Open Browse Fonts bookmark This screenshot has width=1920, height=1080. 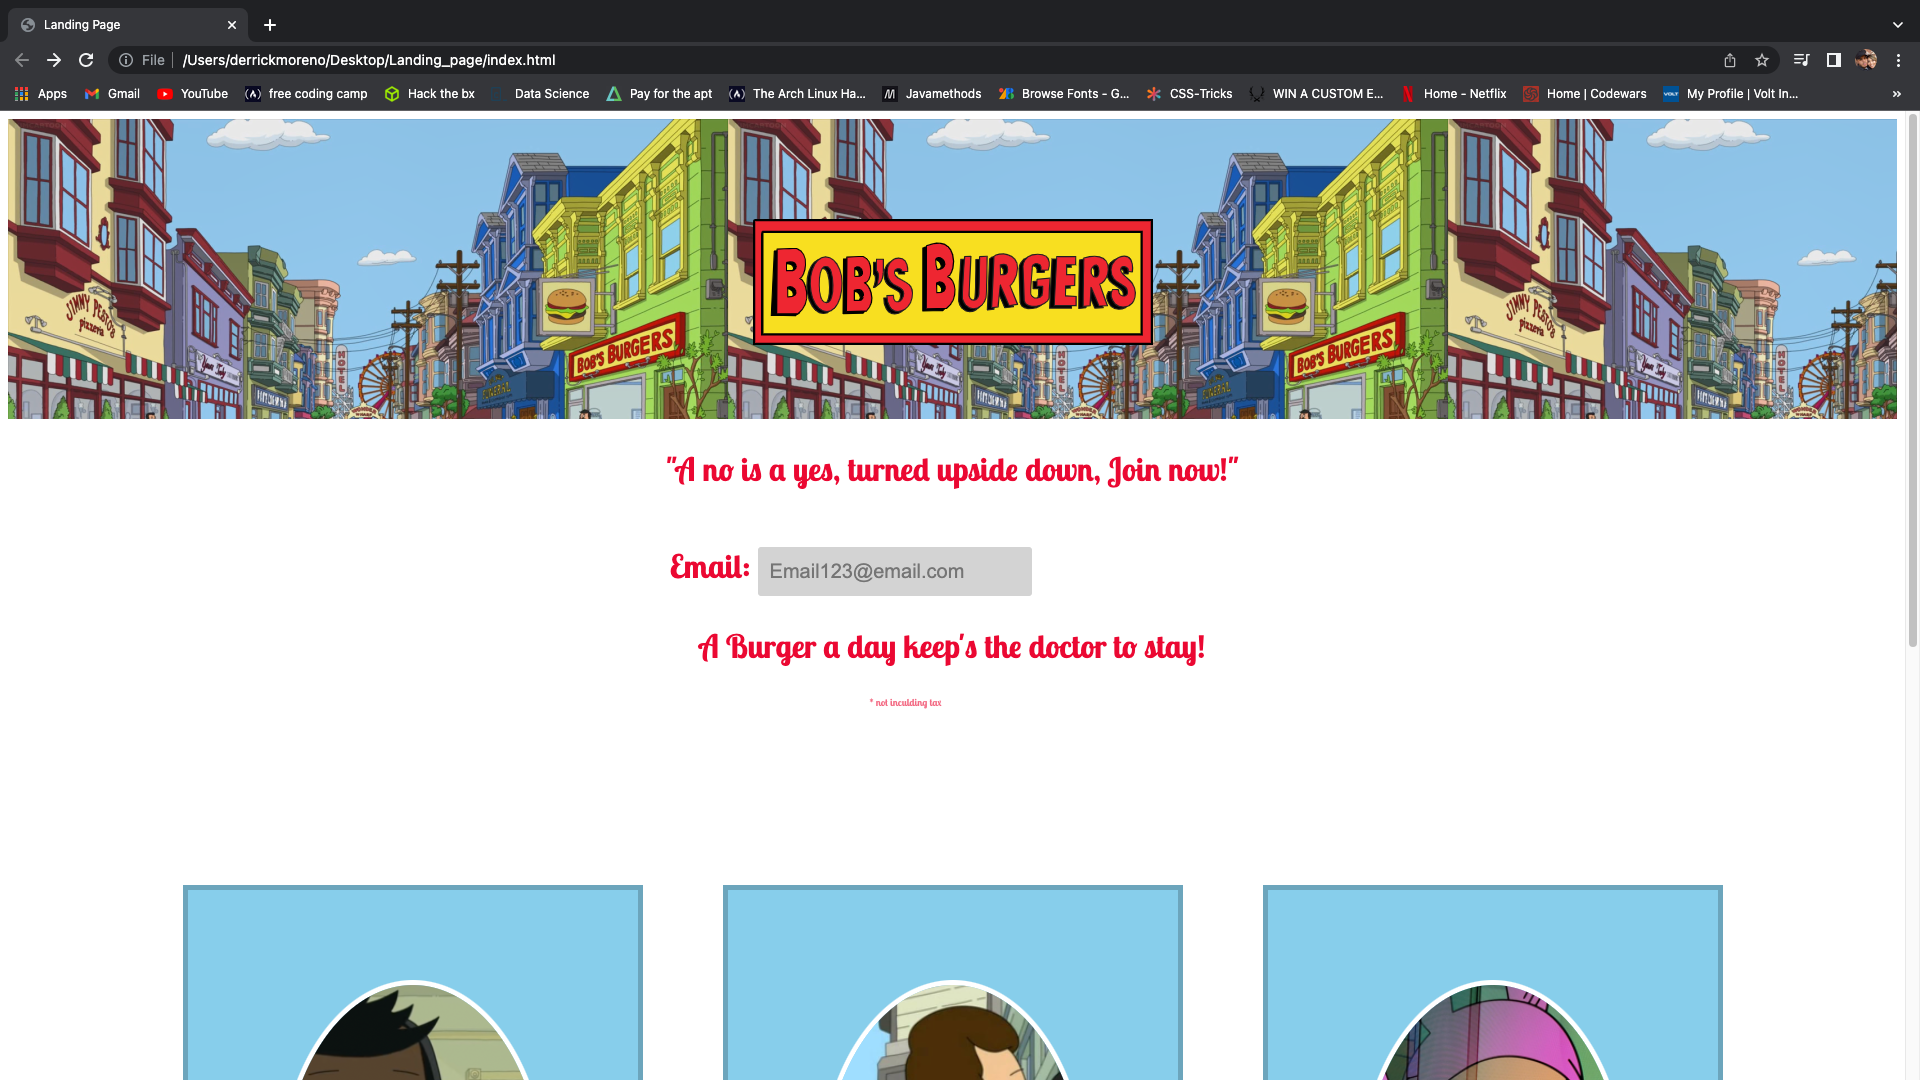(x=1064, y=94)
